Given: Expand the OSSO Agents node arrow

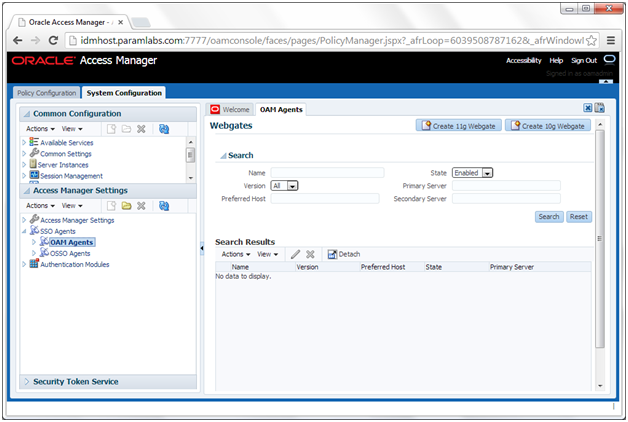Looking at the screenshot, I should 34,253.
